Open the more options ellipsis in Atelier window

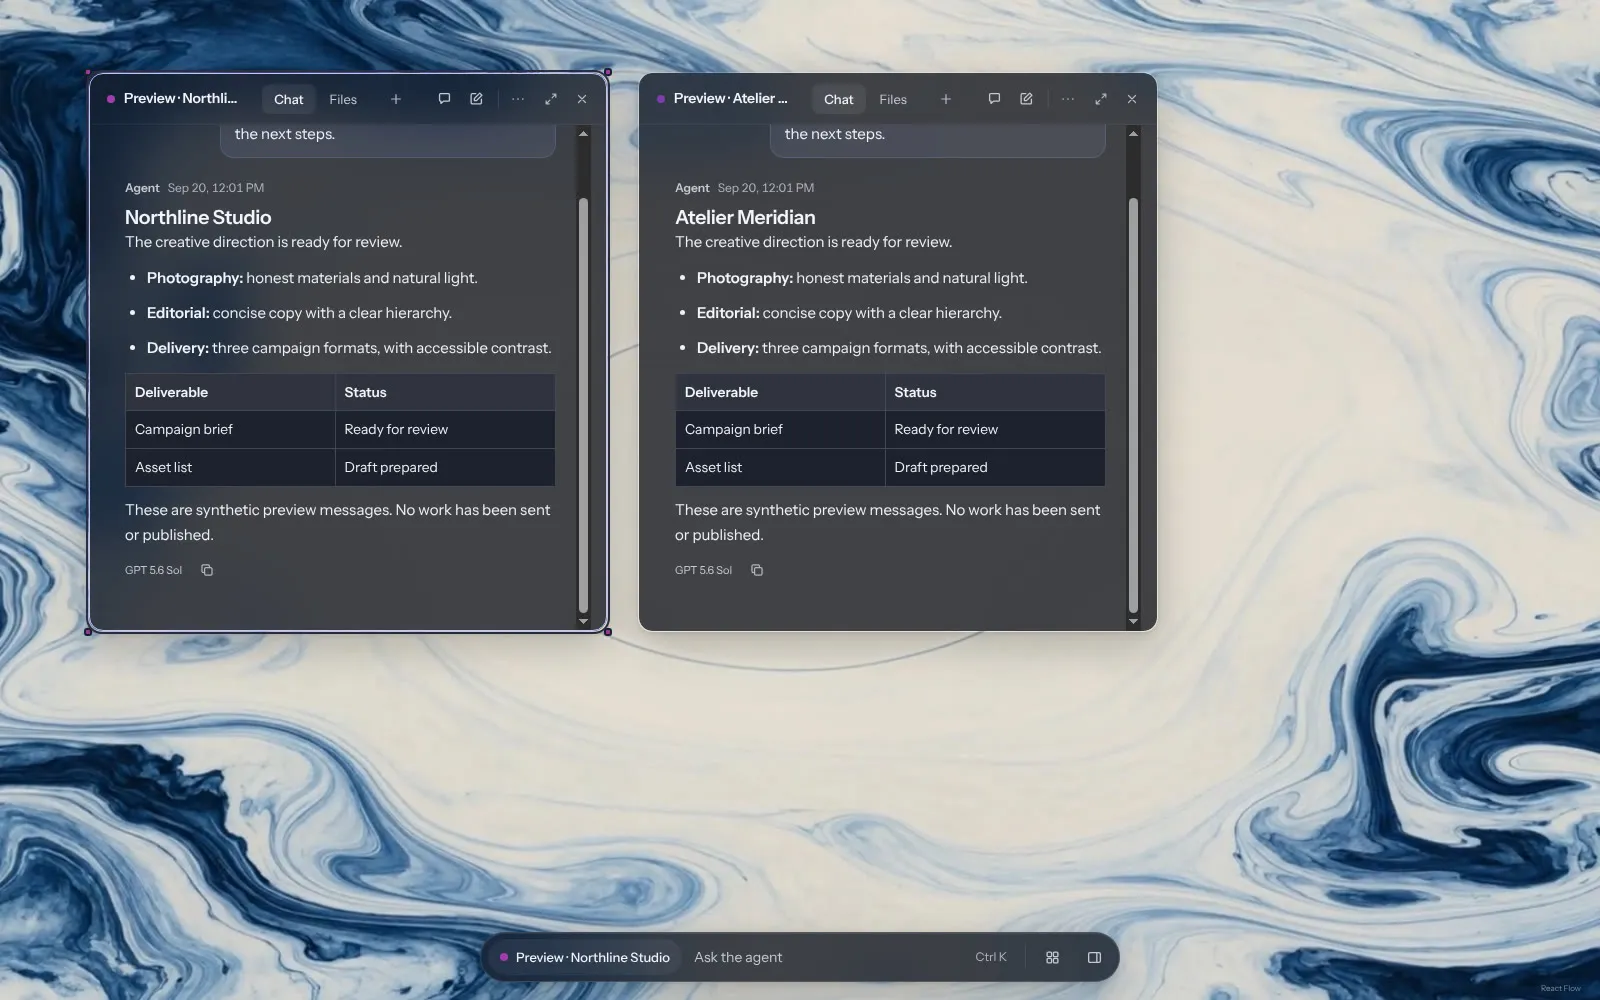tap(1068, 99)
